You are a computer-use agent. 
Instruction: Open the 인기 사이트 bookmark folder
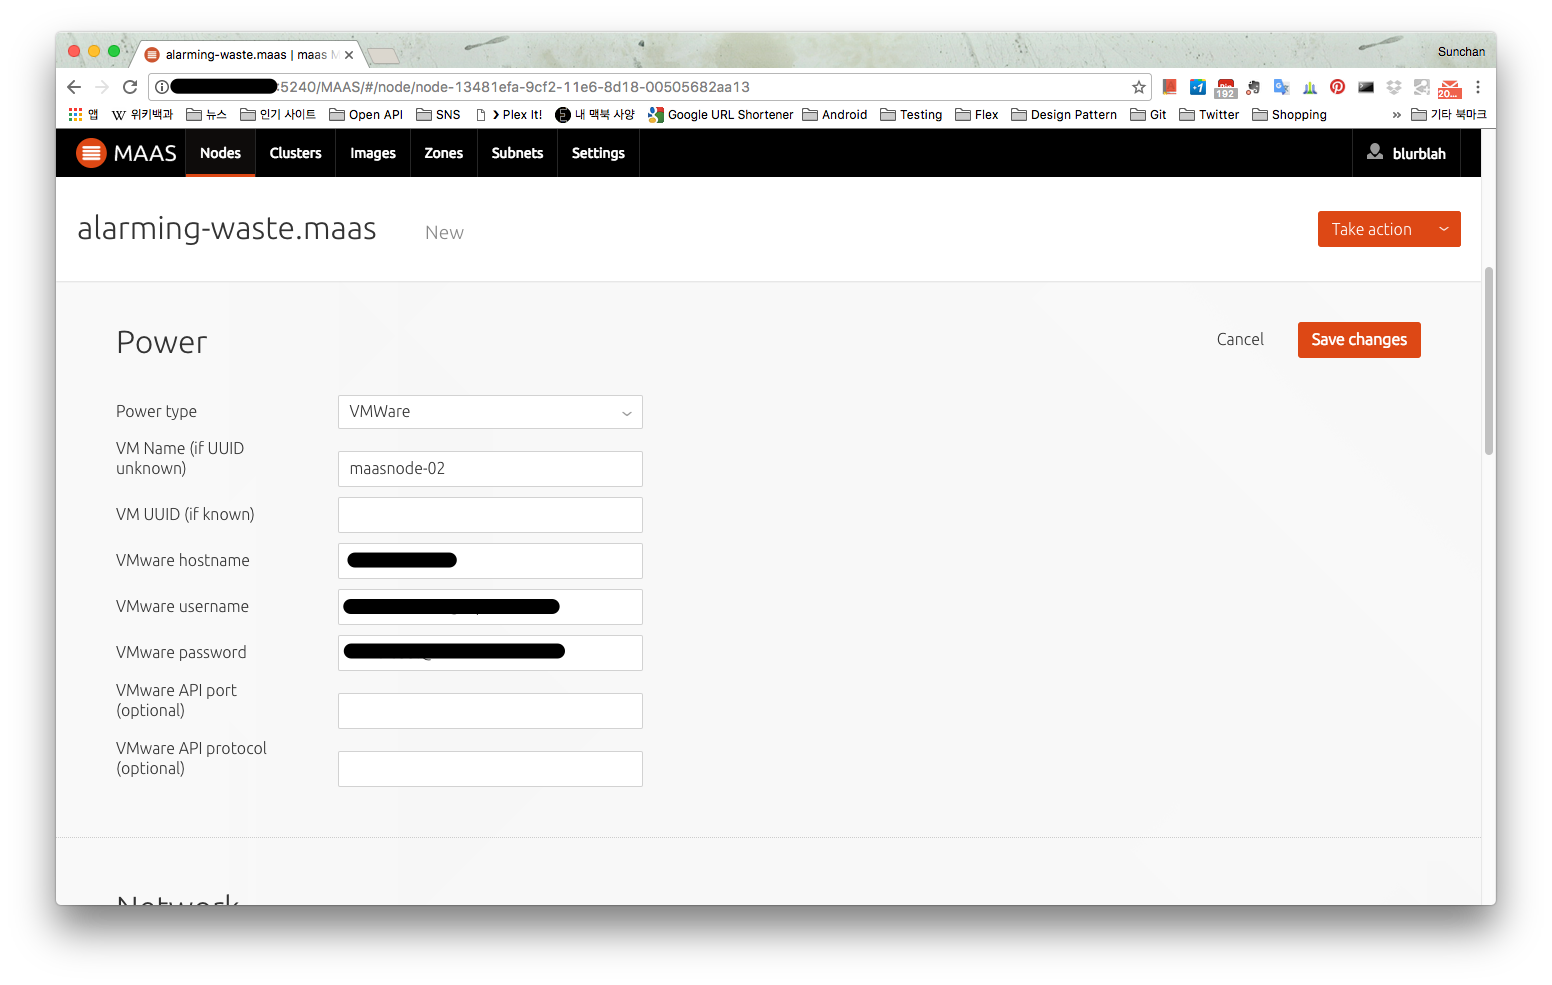click(278, 114)
